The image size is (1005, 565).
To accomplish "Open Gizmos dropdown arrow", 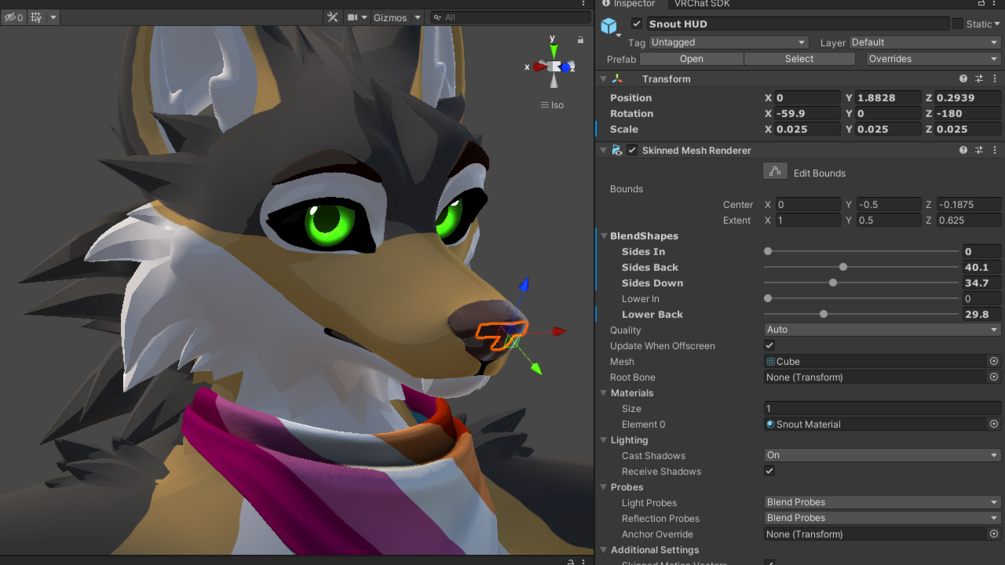I will click(417, 17).
